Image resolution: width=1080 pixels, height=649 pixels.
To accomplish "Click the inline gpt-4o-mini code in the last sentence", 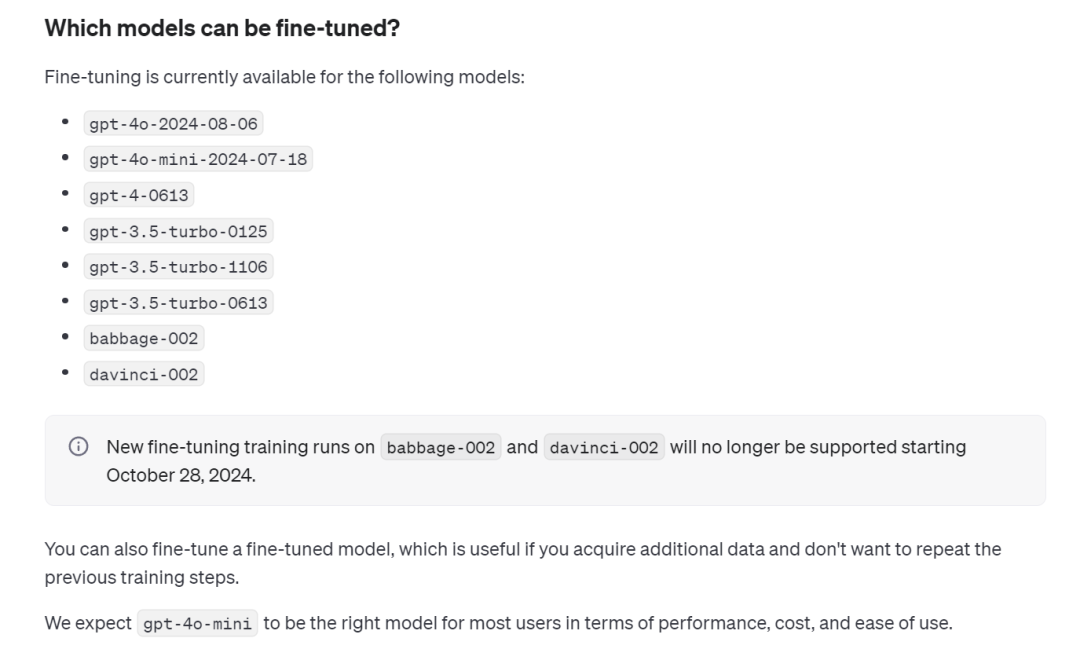I will [197, 624].
